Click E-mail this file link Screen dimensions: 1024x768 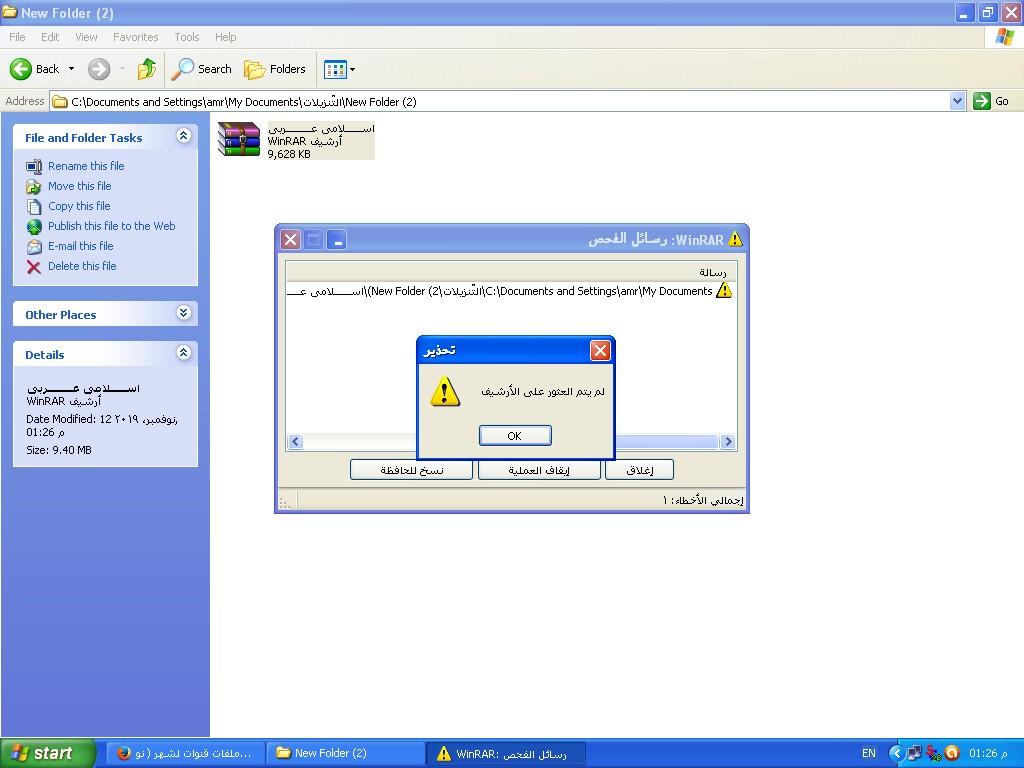[x=80, y=246]
